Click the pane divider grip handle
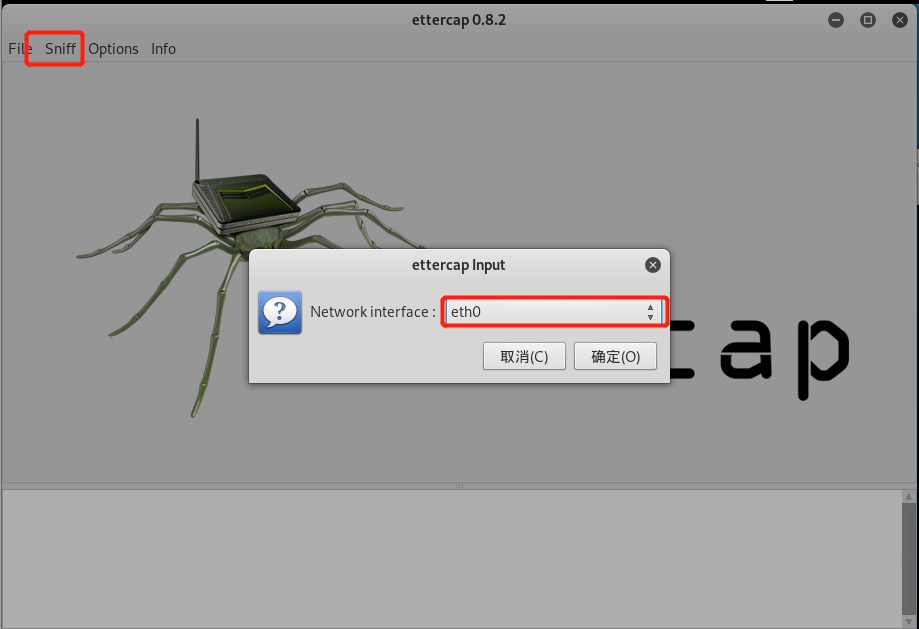The height and width of the screenshot is (629, 919). (460, 486)
